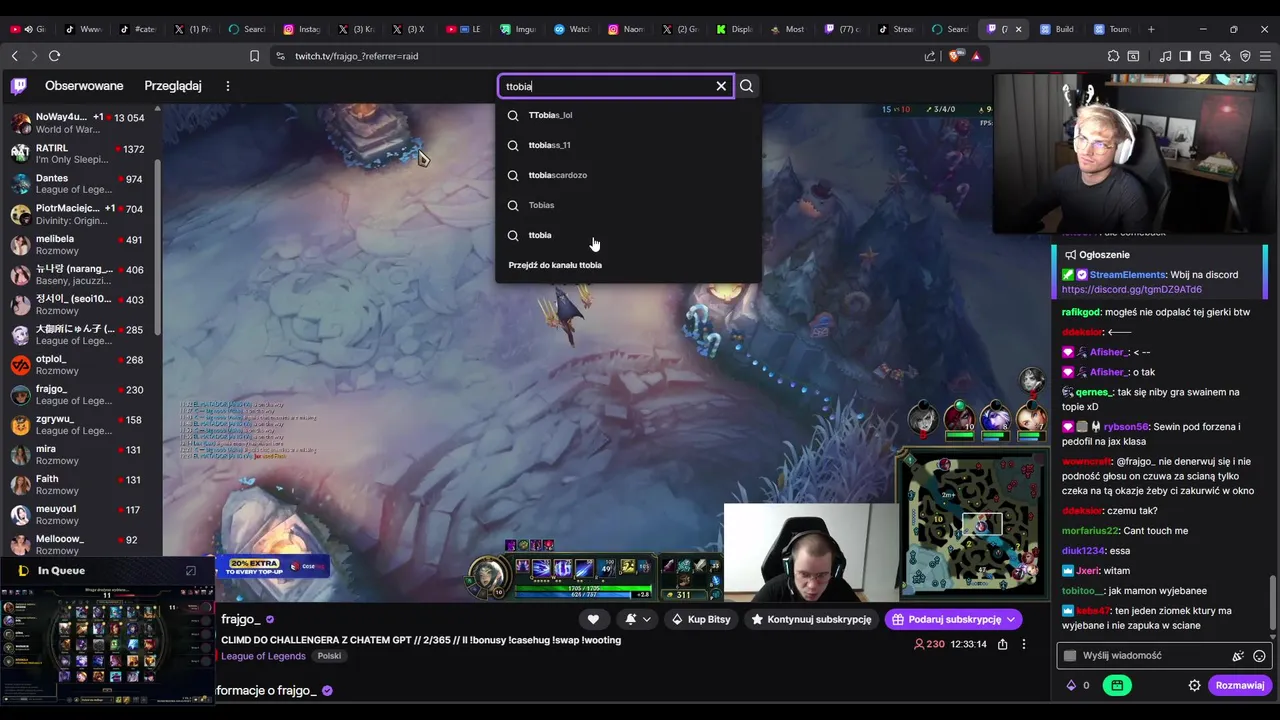
Task: Go back in the browser
Action: pyautogui.click(x=15, y=56)
